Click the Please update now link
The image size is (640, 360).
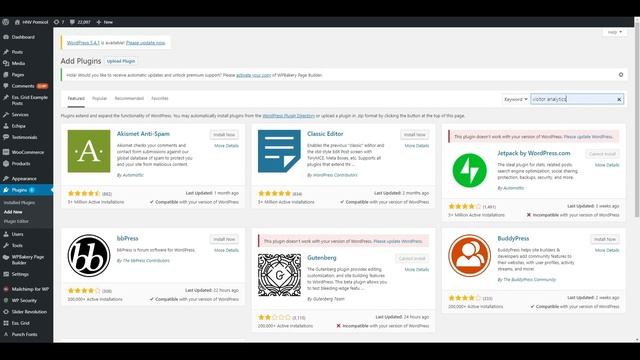click(145, 43)
